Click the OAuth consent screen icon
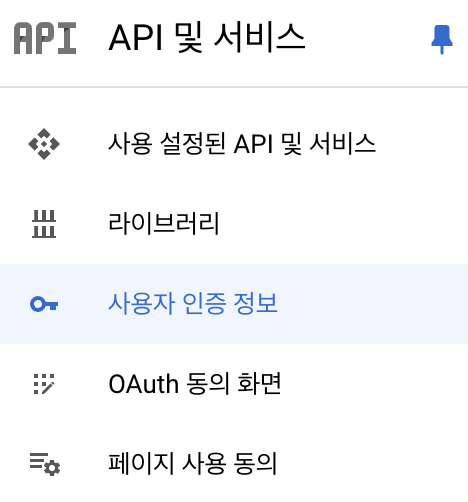 tap(44, 384)
